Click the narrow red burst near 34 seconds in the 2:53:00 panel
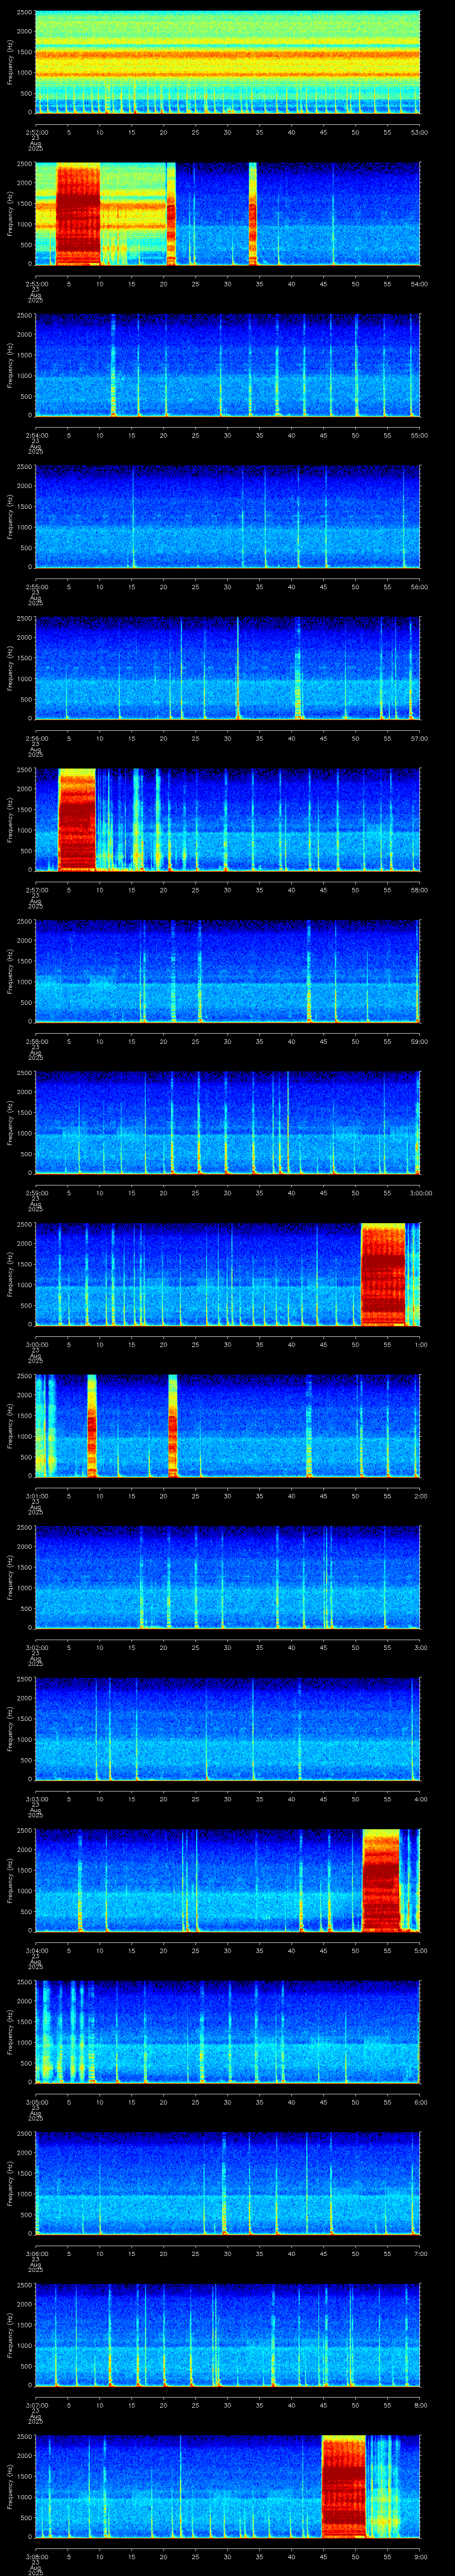Image resolution: width=455 pixels, height=2576 pixels. tap(253, 214)
